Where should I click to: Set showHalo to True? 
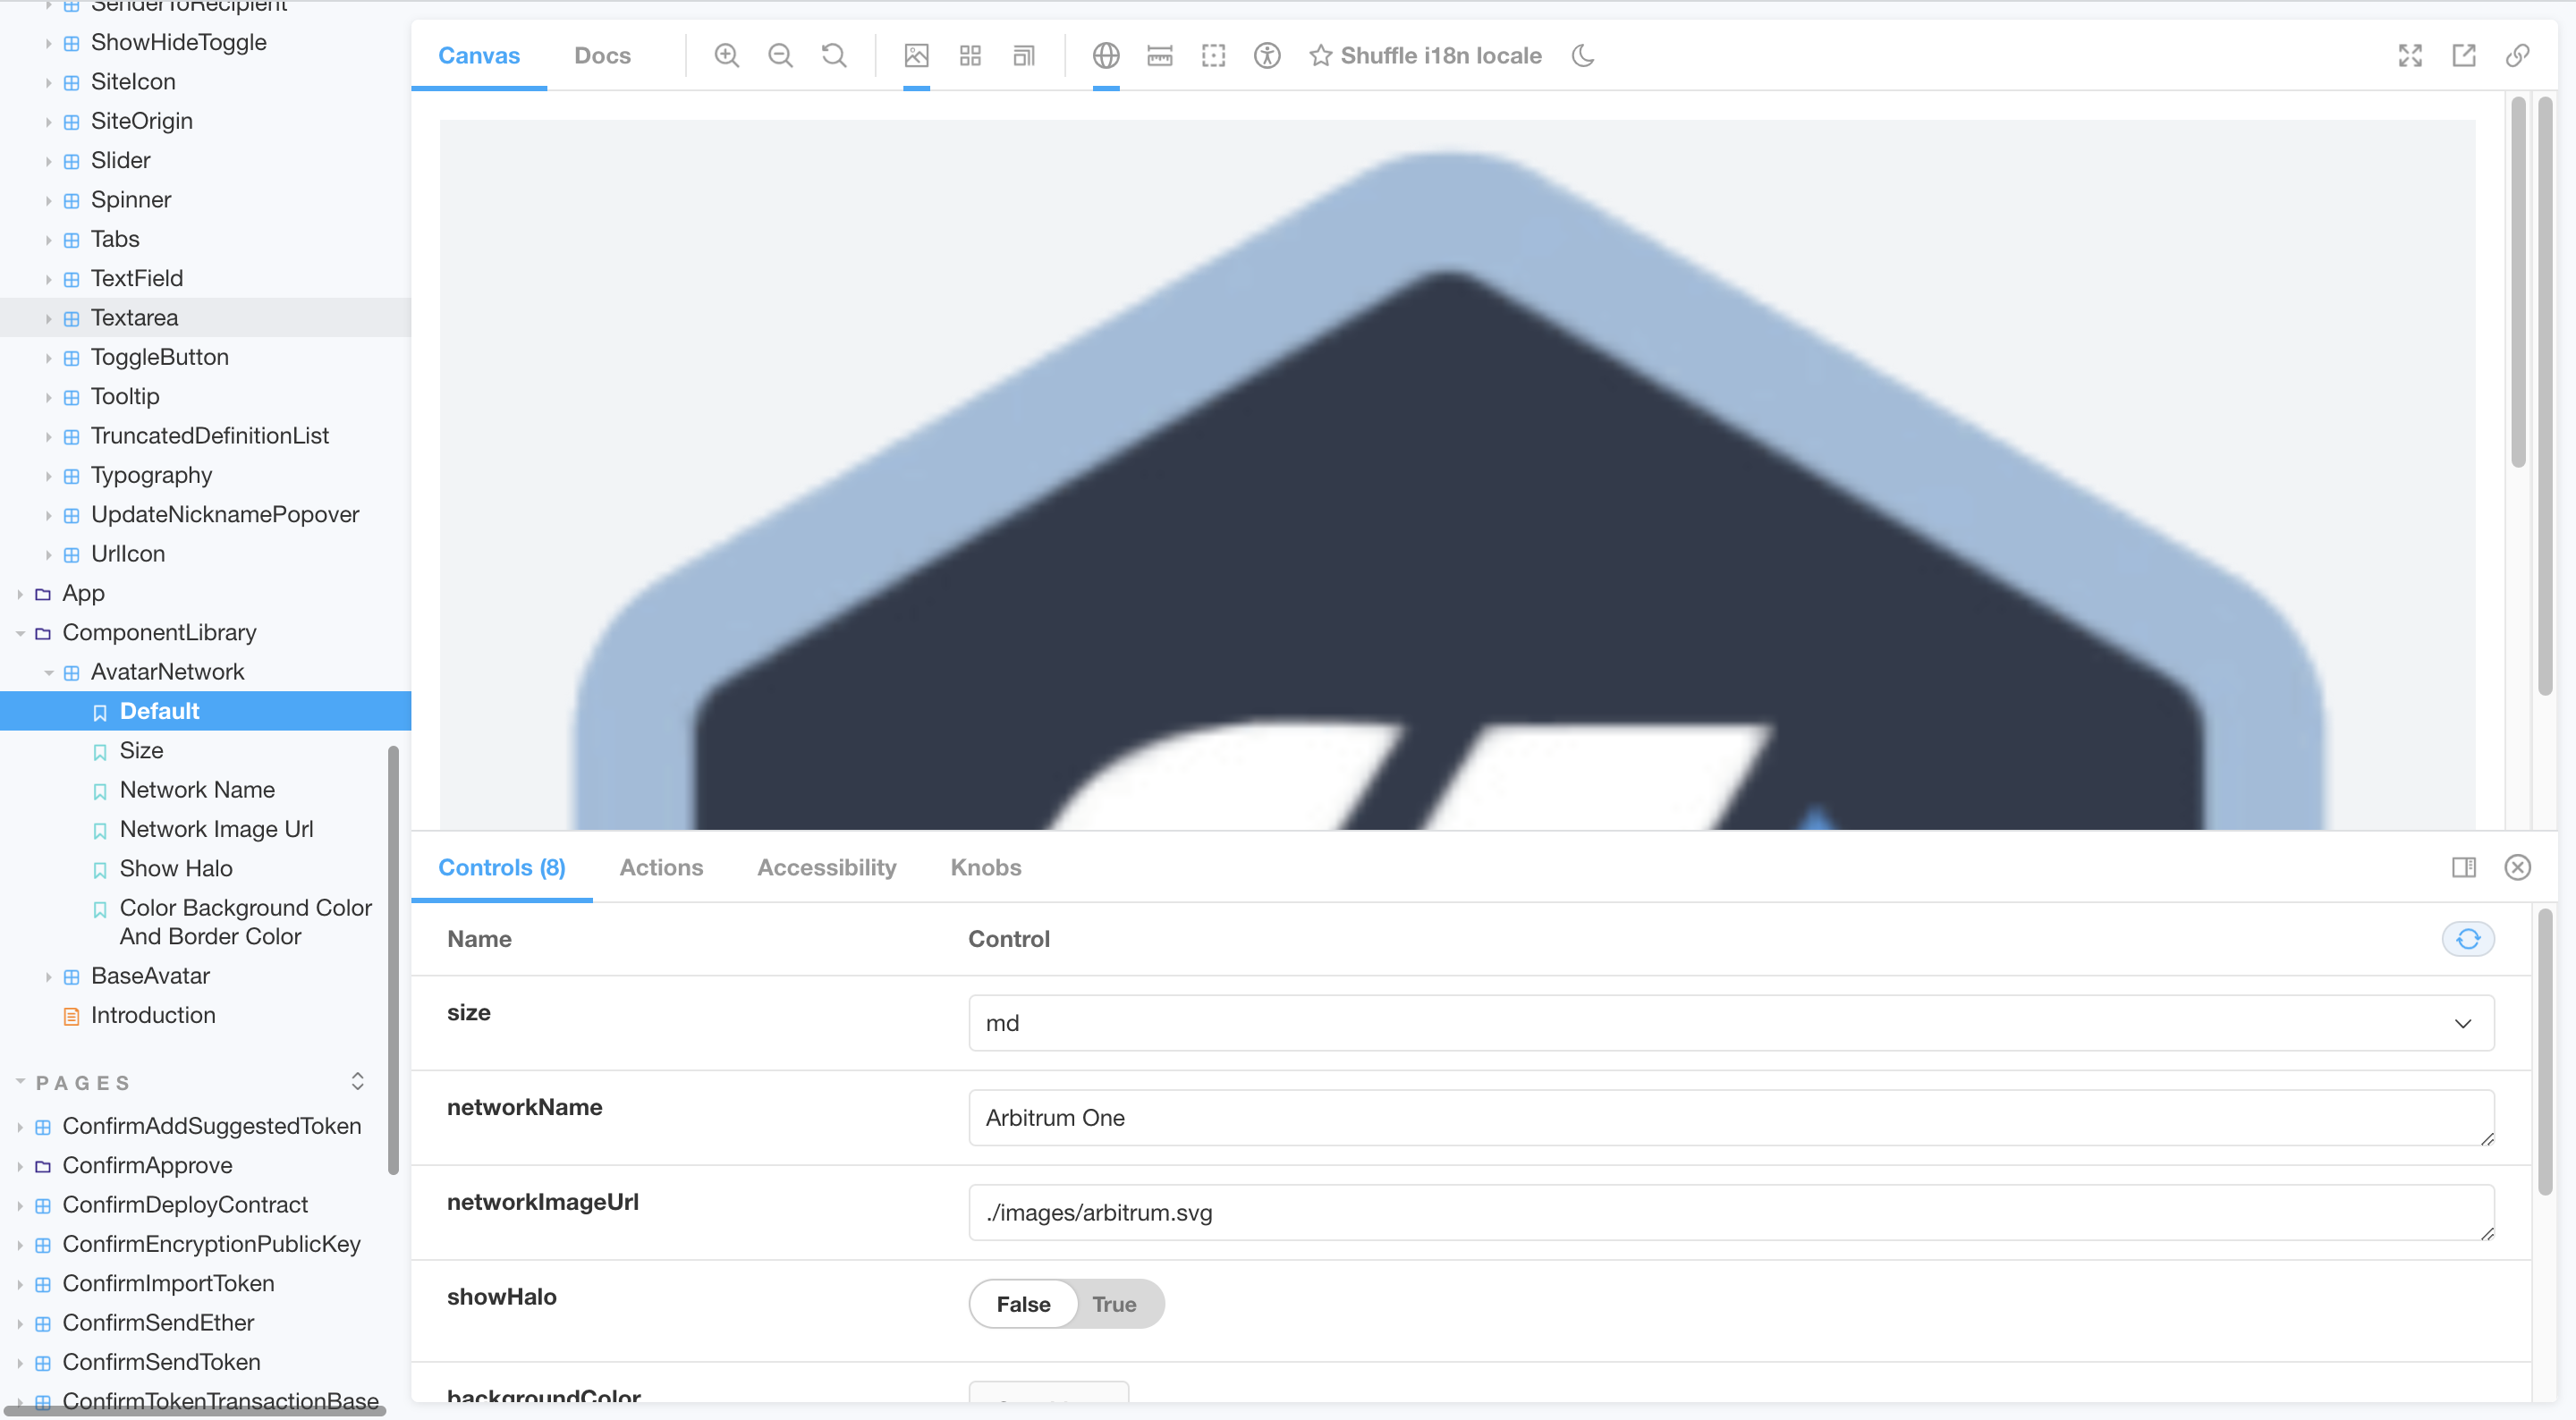[x=1114, y=1304]
